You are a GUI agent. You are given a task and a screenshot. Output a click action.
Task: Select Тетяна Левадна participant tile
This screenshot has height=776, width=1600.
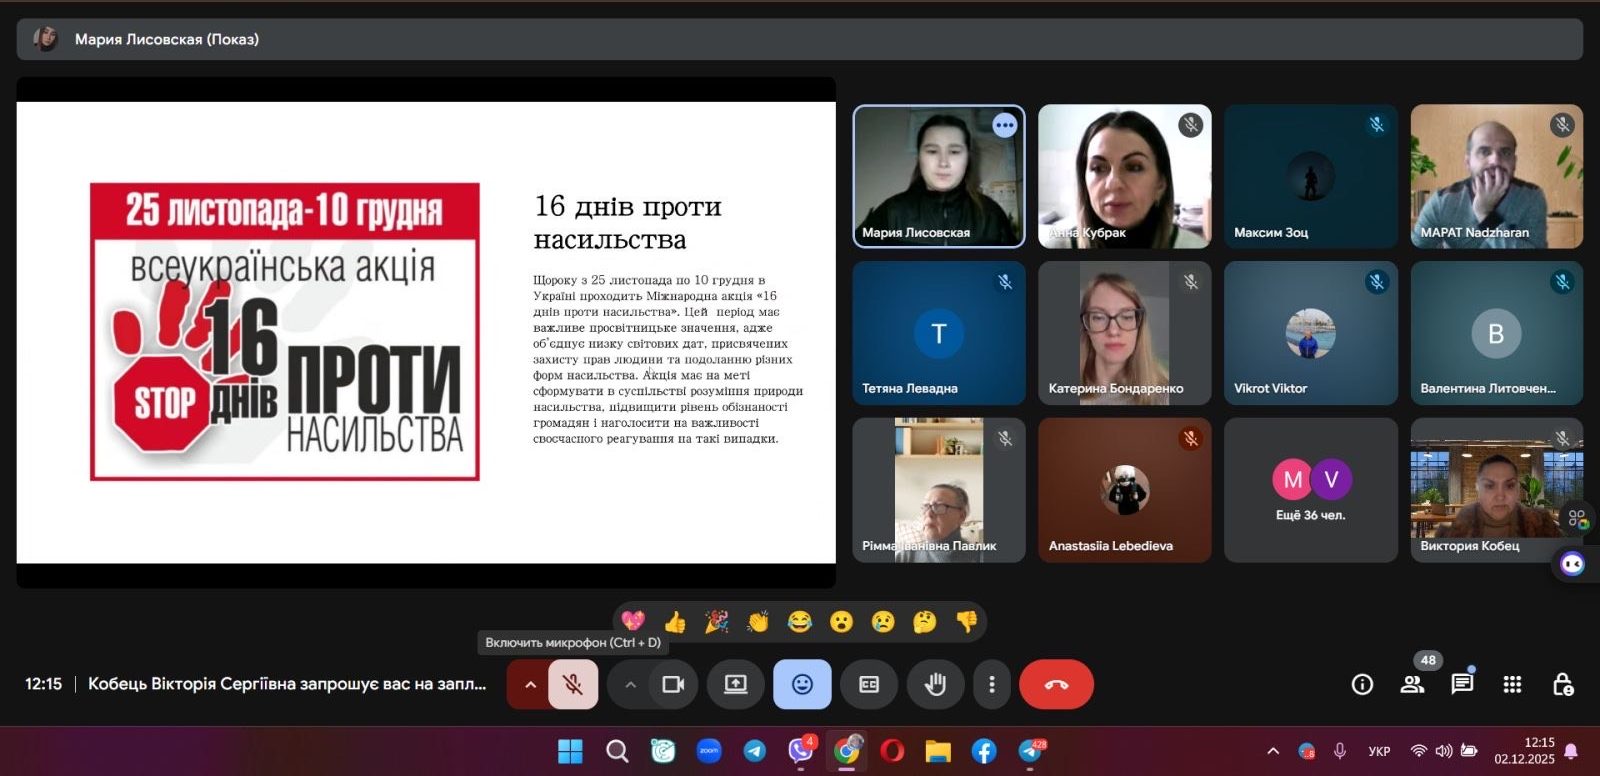(x=939, y=333)
